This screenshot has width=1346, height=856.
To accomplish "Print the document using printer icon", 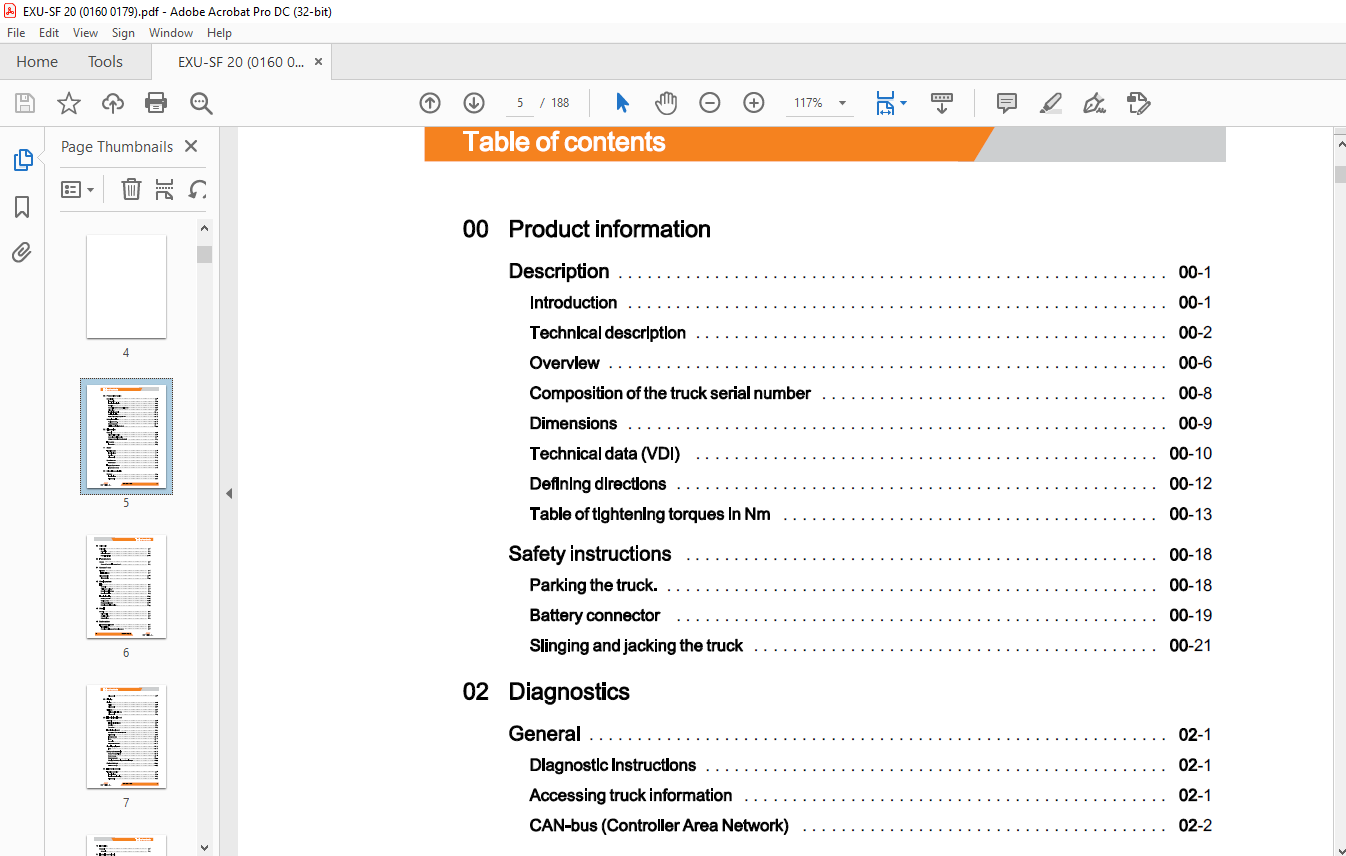I will (156, 103).
